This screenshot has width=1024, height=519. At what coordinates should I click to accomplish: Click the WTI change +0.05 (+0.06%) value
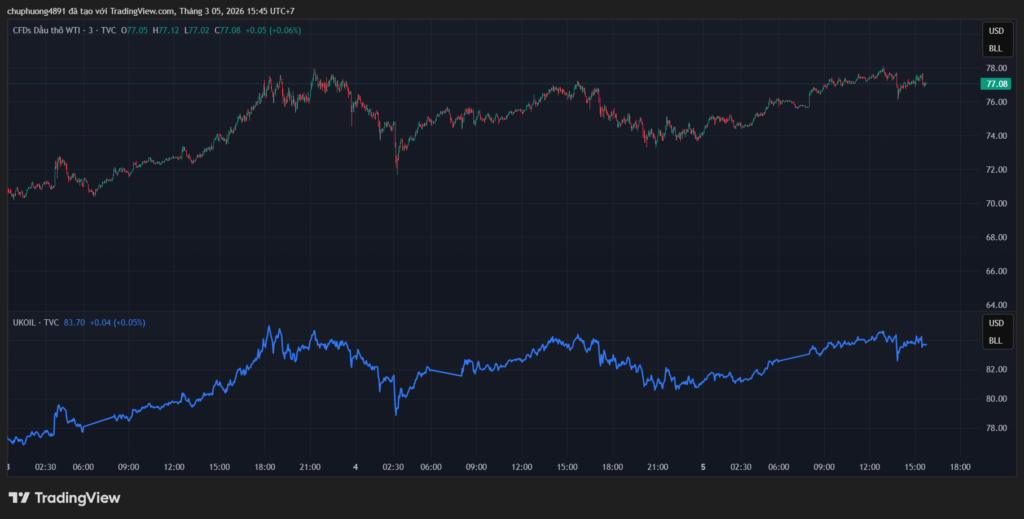point(274,30)
